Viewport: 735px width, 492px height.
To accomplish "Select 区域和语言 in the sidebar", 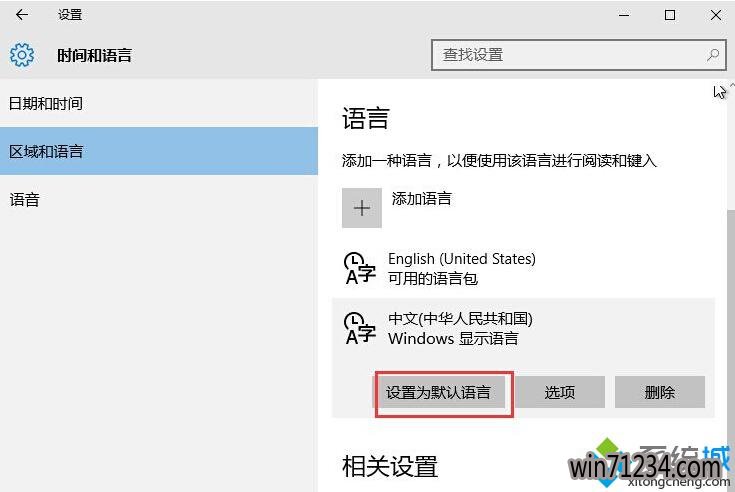I will tap(46, 151).
